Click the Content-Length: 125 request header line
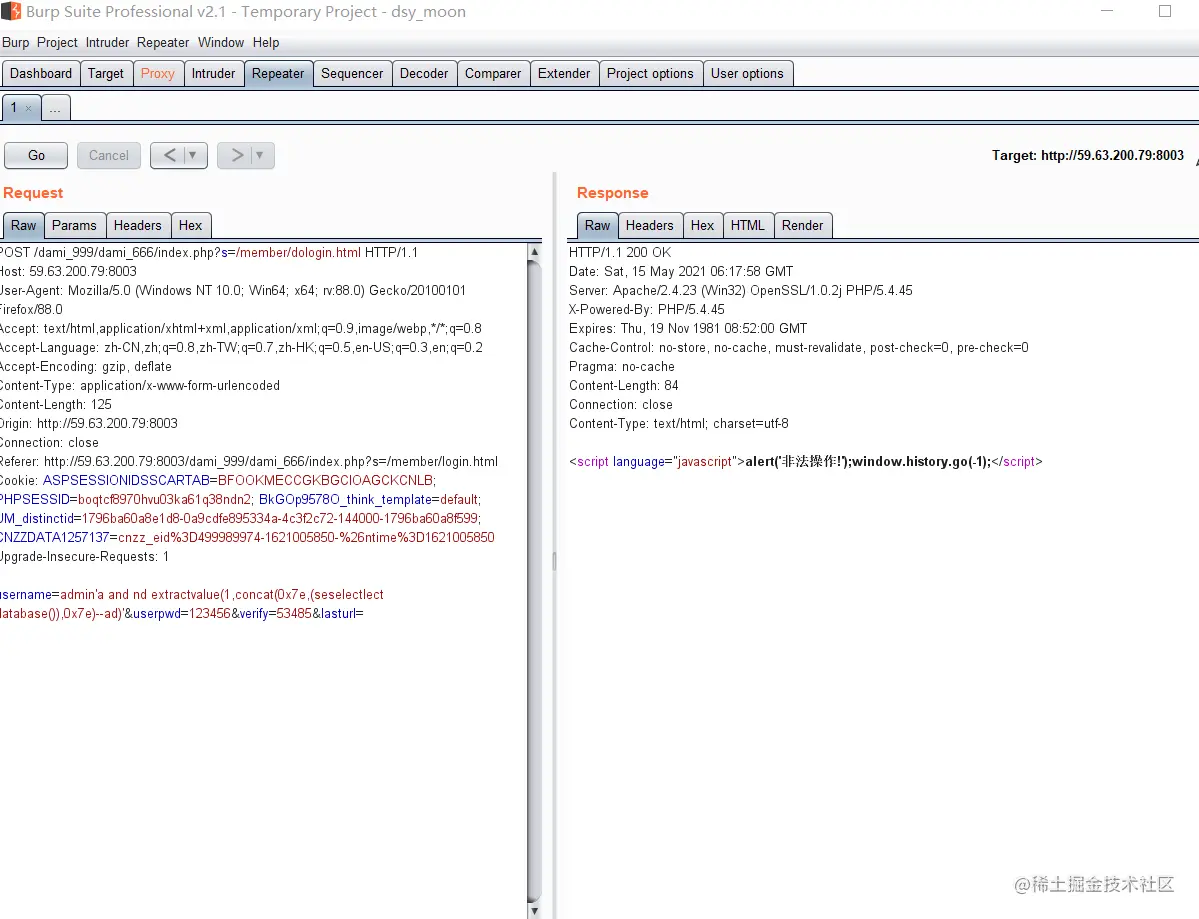The width and height of the screenshot is (1199, 919). coord(56,404)
